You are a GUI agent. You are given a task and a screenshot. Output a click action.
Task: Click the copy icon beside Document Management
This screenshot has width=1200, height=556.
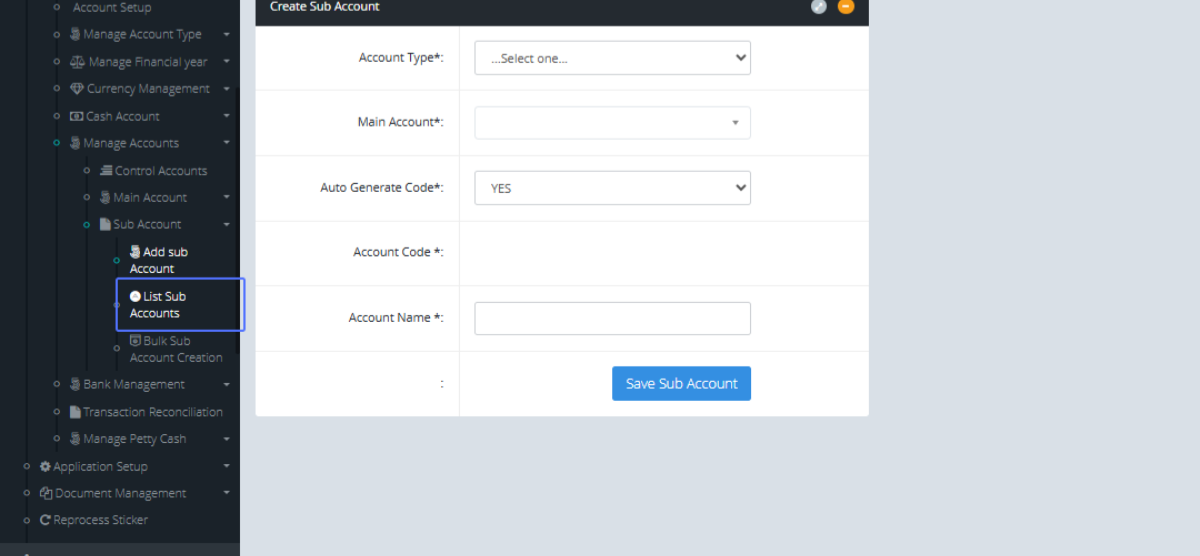(x=46, y=493)
